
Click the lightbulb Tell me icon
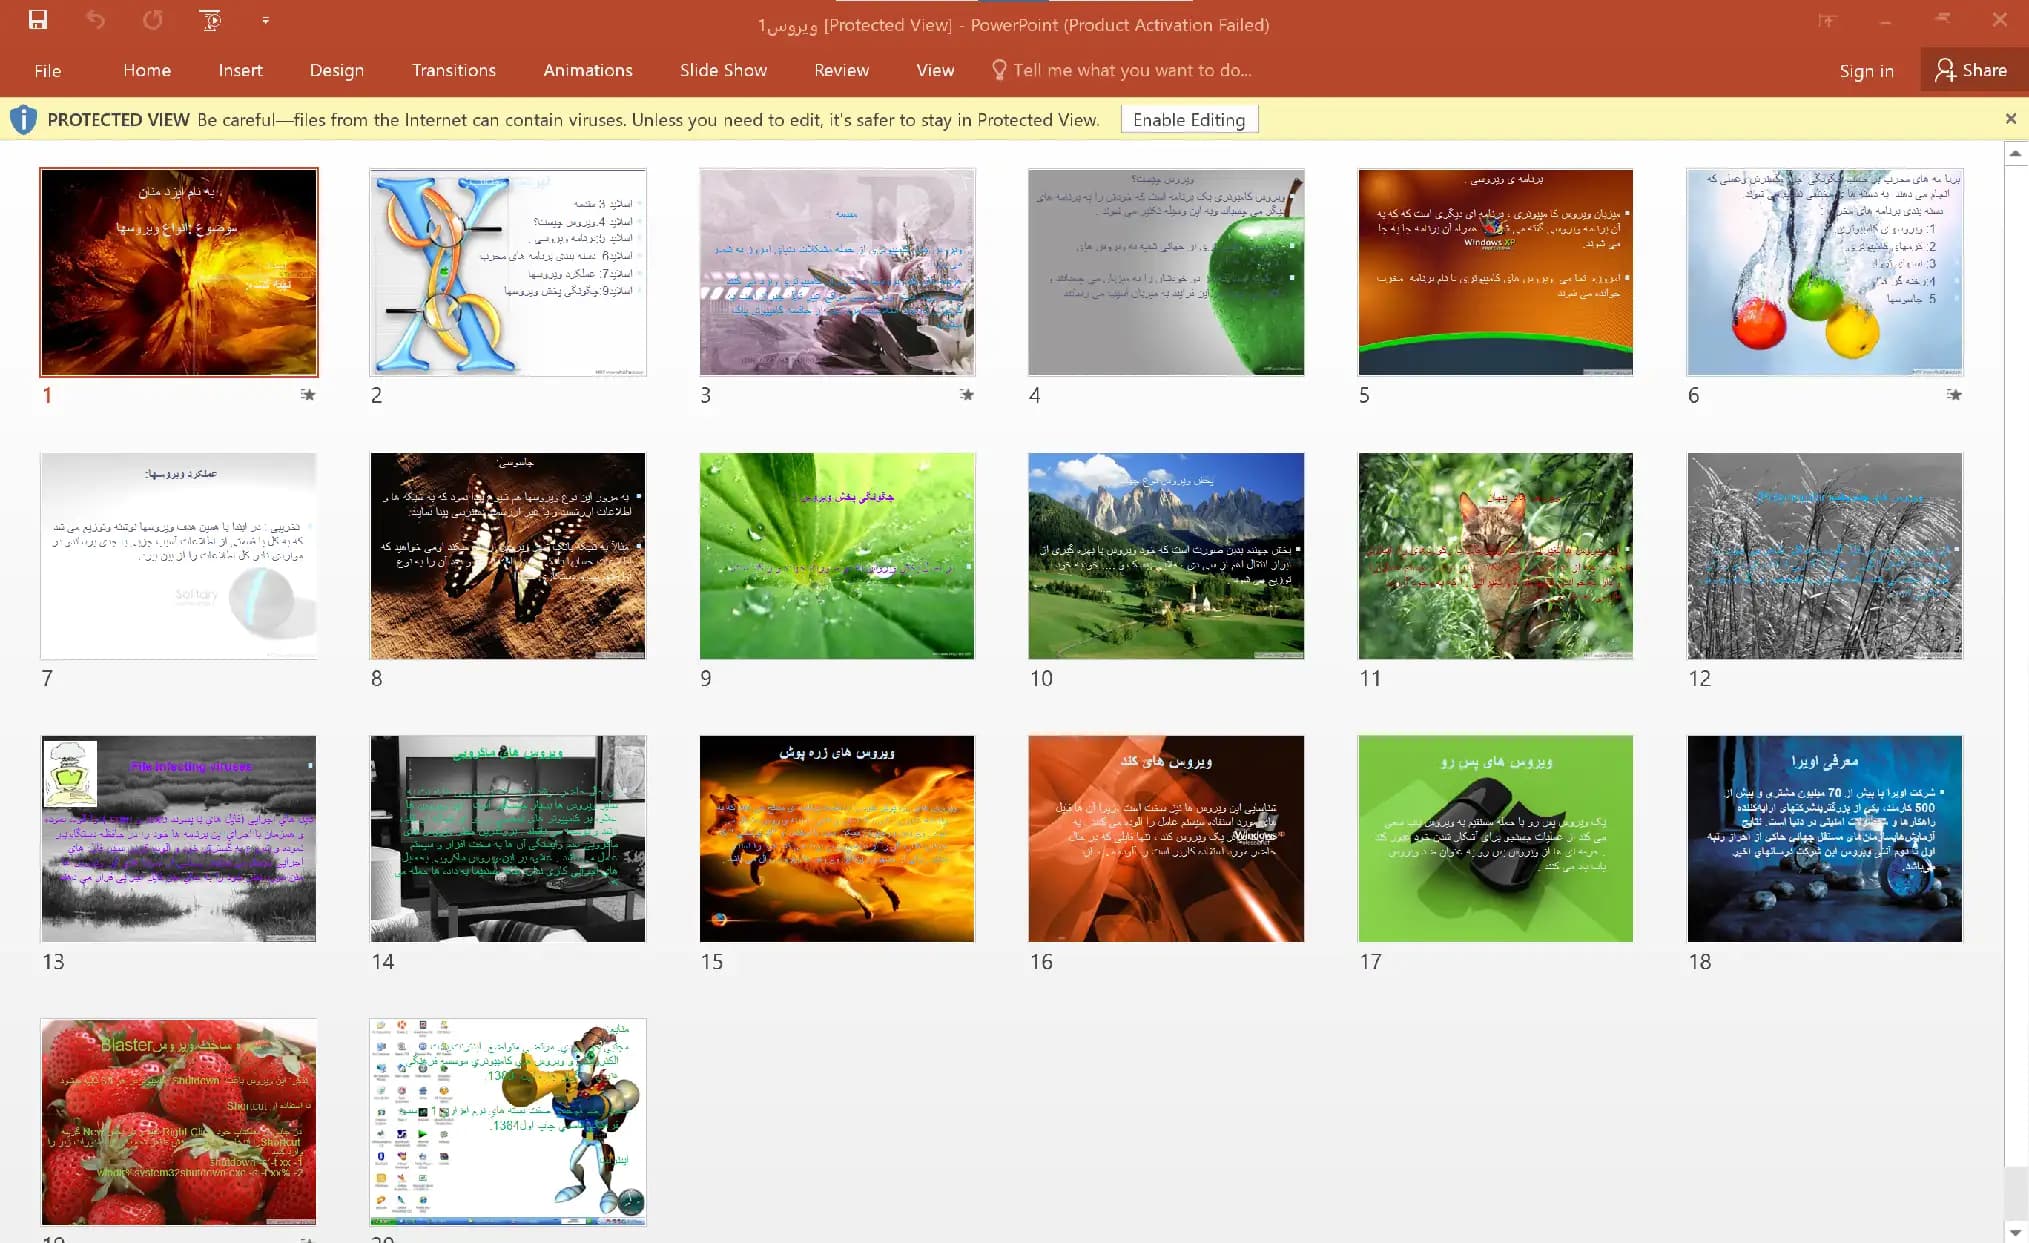click(x=998, y=70)
